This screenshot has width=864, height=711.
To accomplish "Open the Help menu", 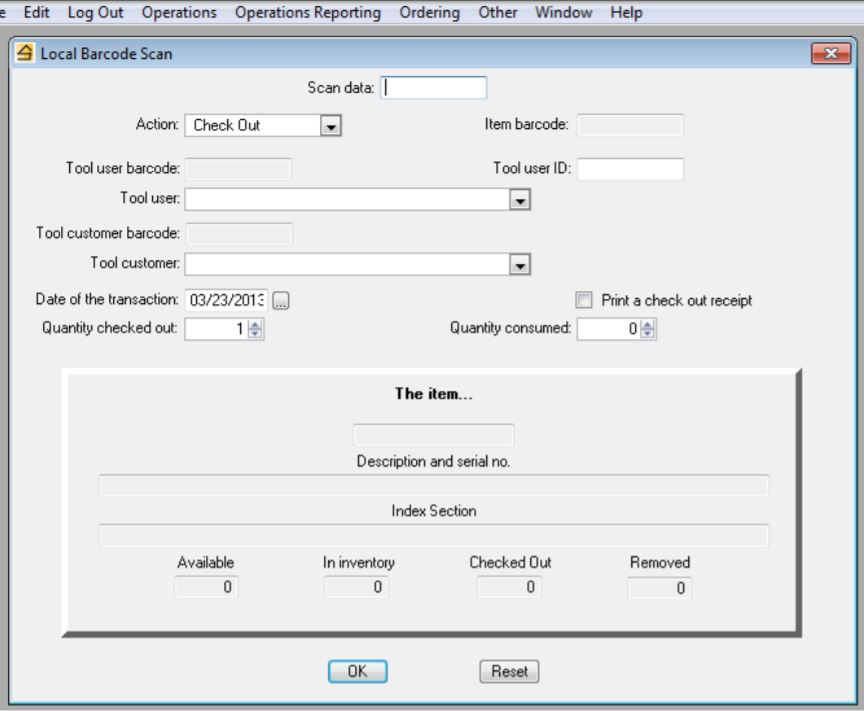I will tap(626, 12).
